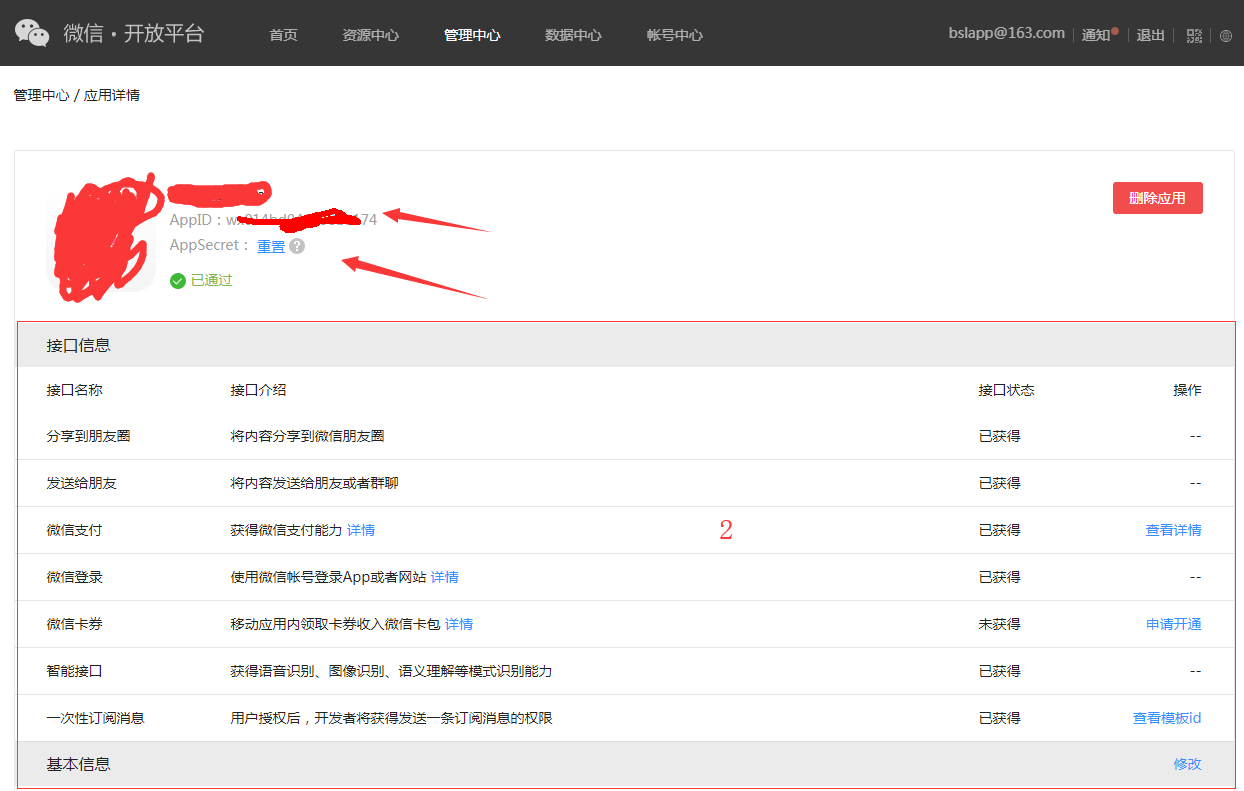
Task: Click 应用详情 in the breadcrumb
Action: pos(112,95)
